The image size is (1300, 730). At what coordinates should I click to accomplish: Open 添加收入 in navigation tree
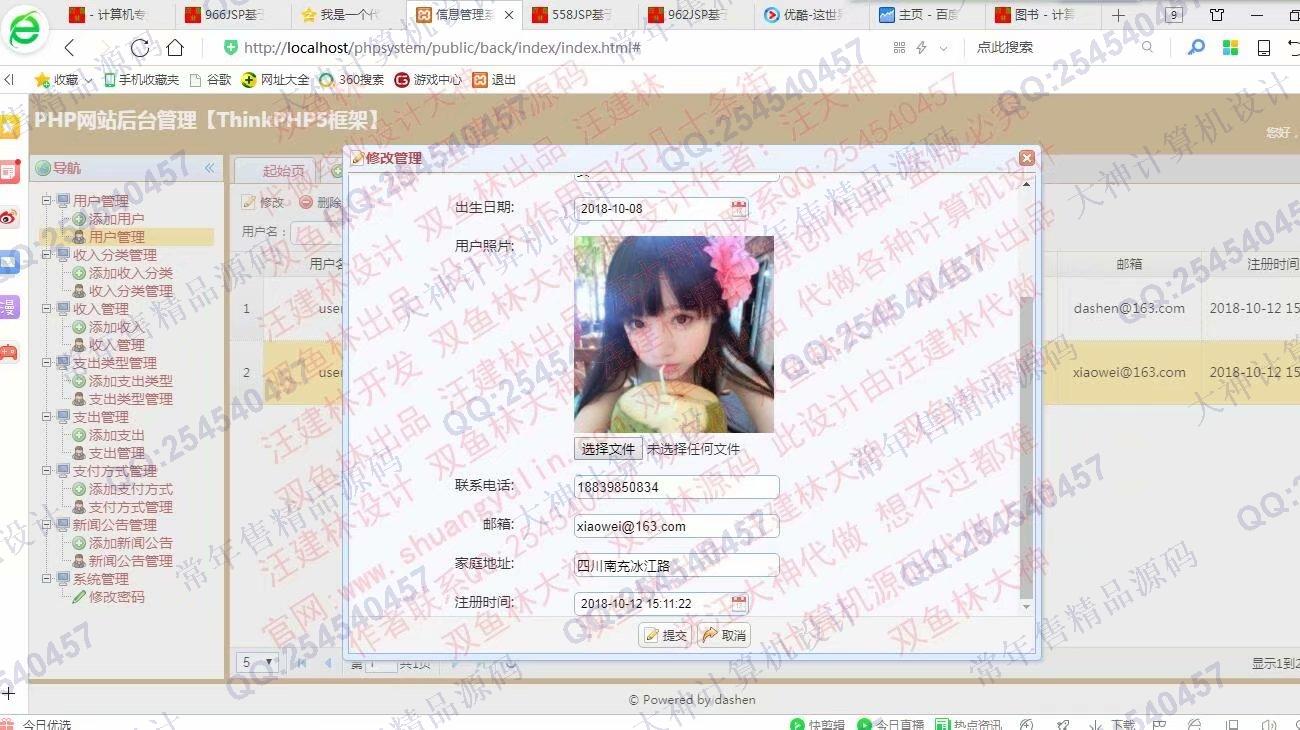116,327
